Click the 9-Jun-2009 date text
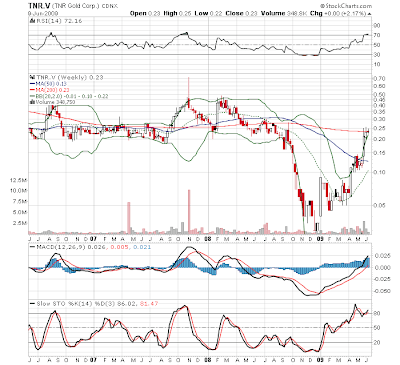The width and height of the screenshot is (400, 365). click(x=43, y=13)
